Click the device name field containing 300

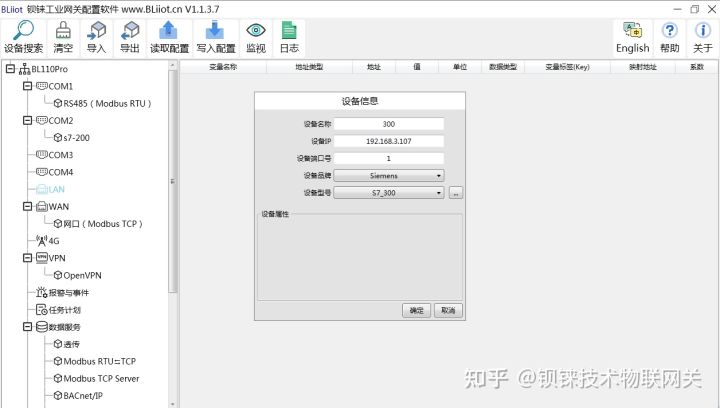[x=389, y=124]
